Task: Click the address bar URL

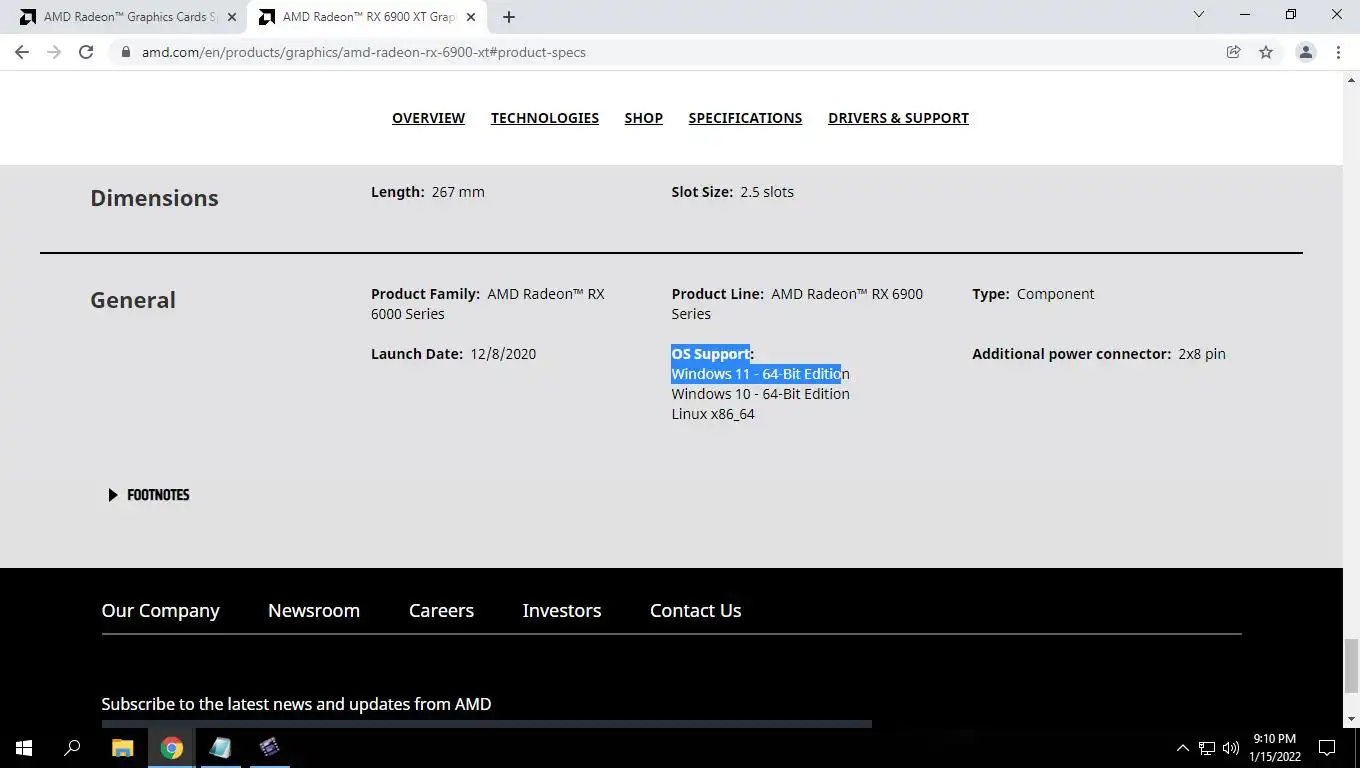Action: [364, 52]
